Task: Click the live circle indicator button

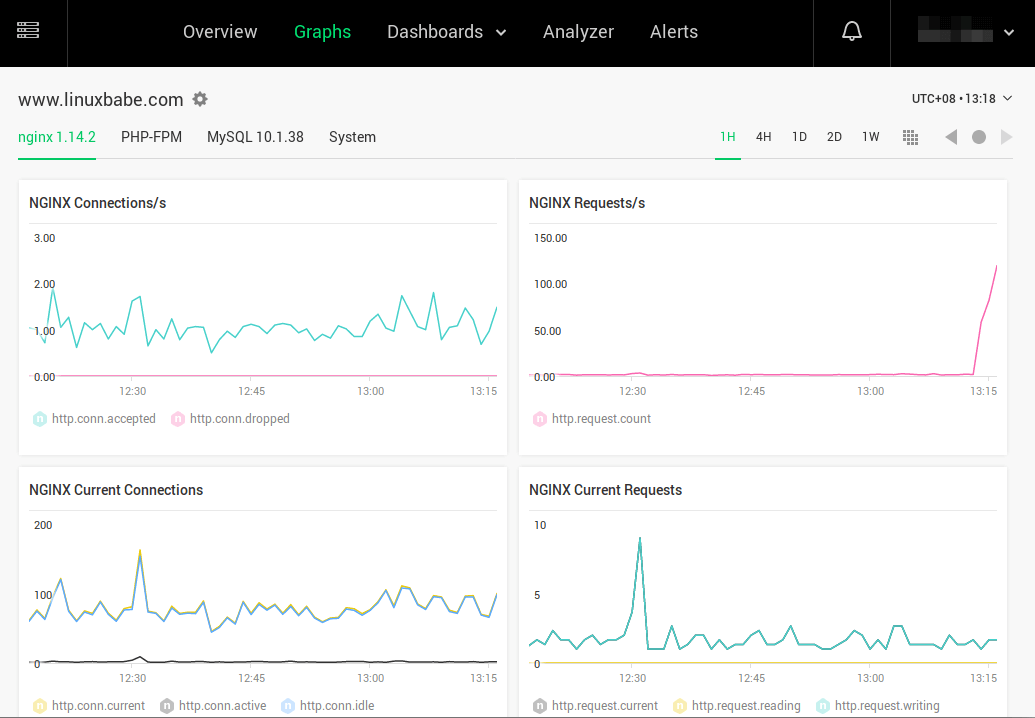Action: coord(979,137)
